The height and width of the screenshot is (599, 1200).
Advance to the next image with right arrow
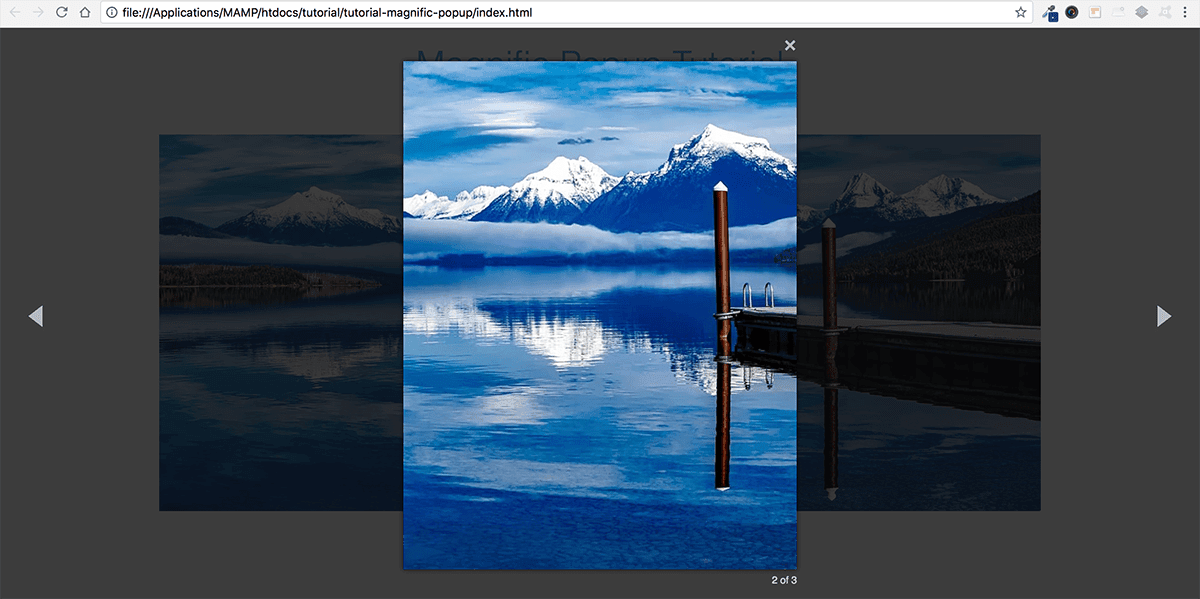pyautogui.click(x=1164, y=316)
